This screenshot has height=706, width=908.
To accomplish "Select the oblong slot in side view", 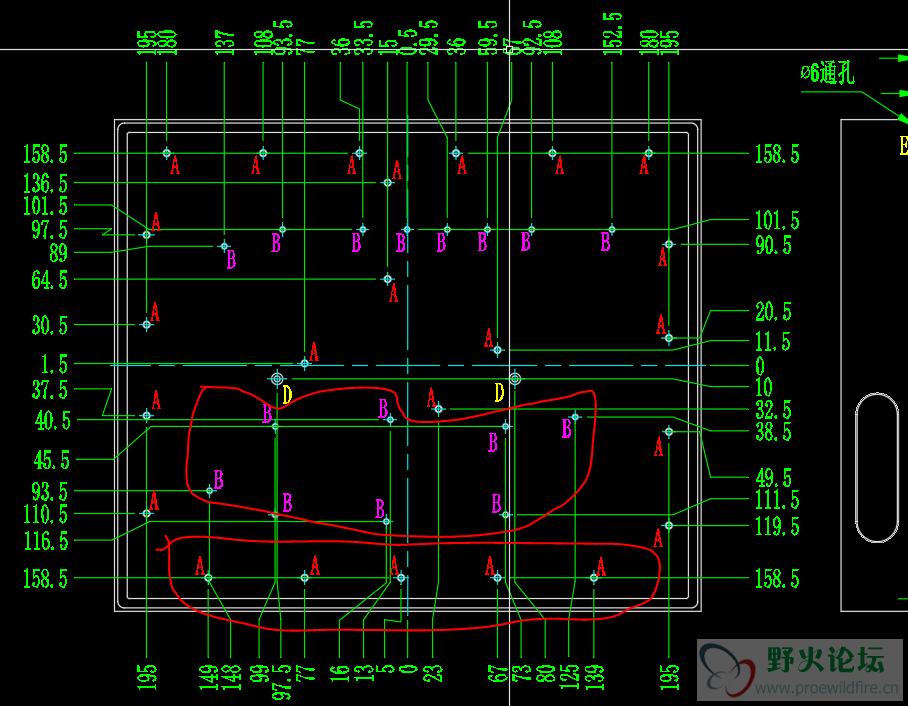I will [877, 467].
